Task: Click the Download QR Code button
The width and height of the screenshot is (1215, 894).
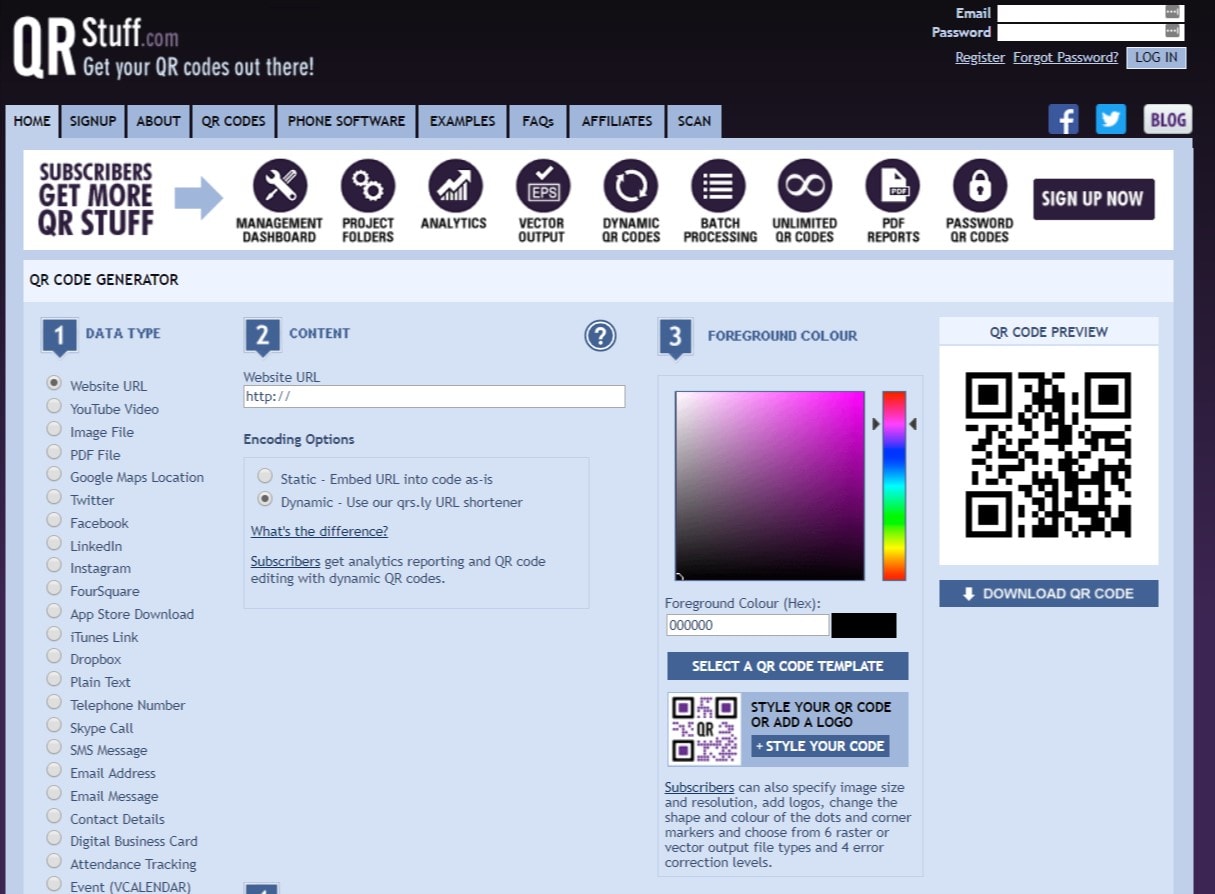Action: tap(1048, 594)
